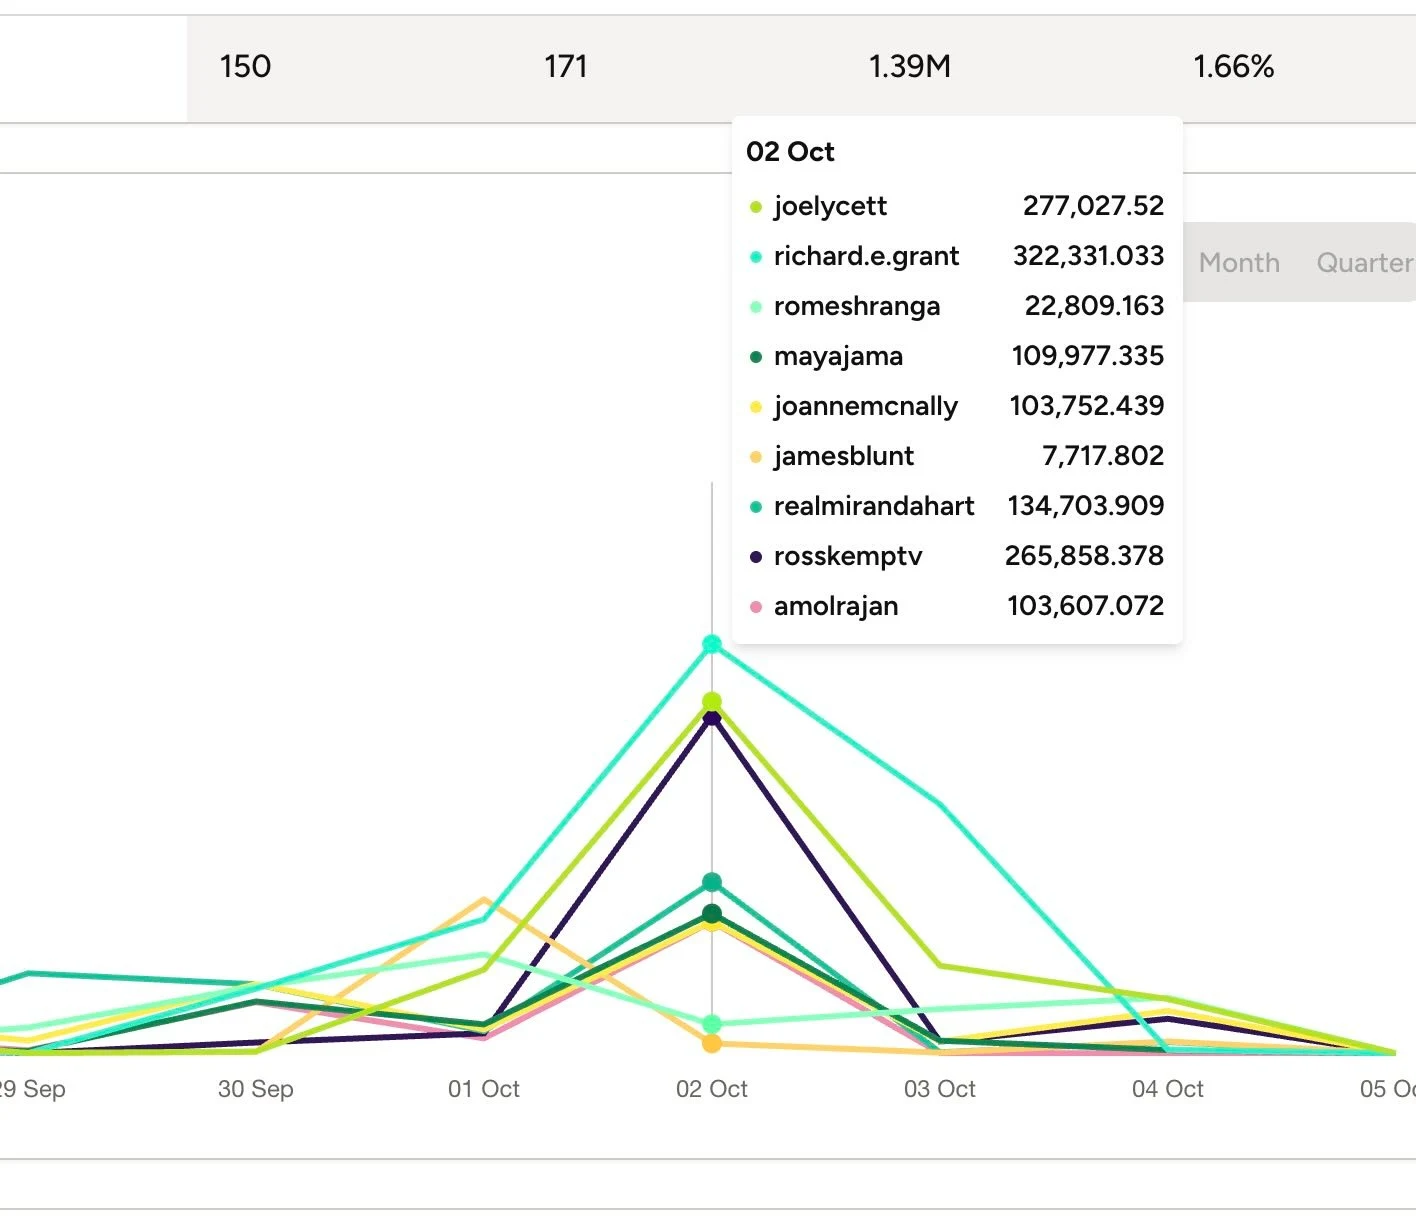This screenshot has width=1416, height=1226.
Task: Click rosskemptv dark purple point on 02 Oct
Action: pyautogui.click(x=712, y=718)
